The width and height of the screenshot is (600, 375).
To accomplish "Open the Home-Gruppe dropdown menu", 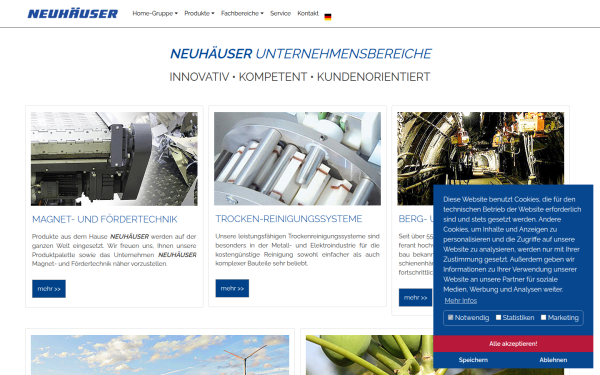I will coord(155,13).
